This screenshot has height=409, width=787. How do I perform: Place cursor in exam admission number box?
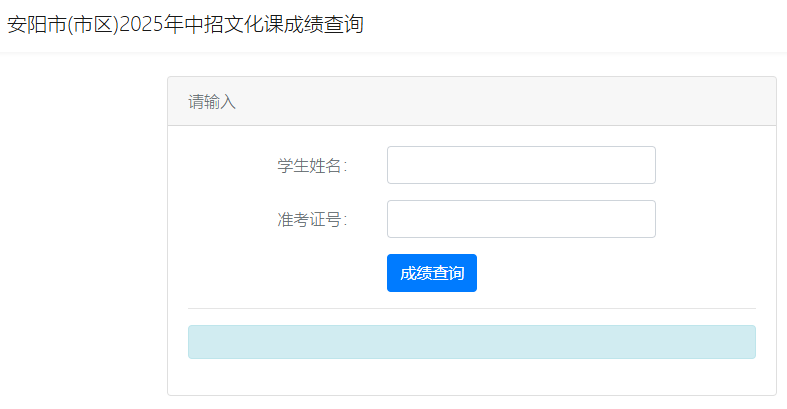[521, 219]
